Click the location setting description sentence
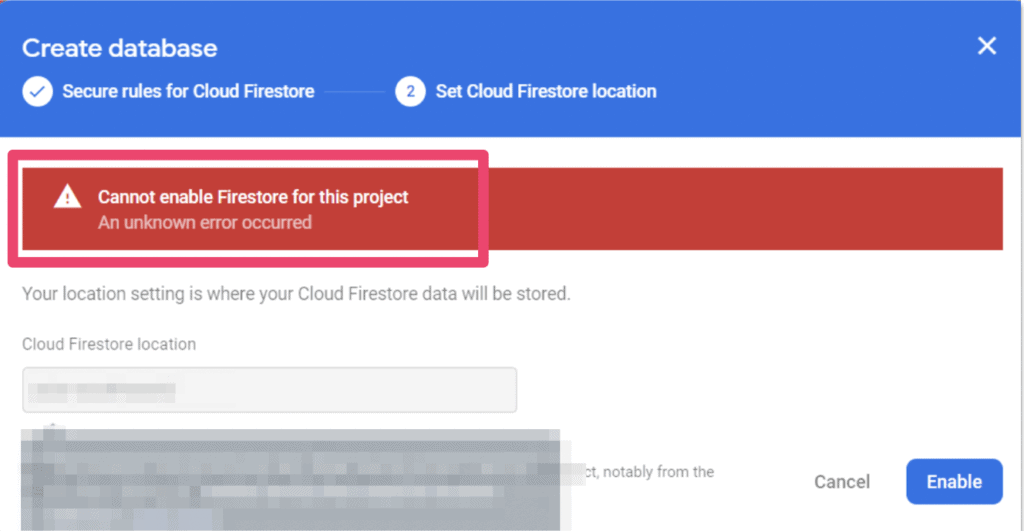Screen dimensions: 1024x531 pos(296,295)
